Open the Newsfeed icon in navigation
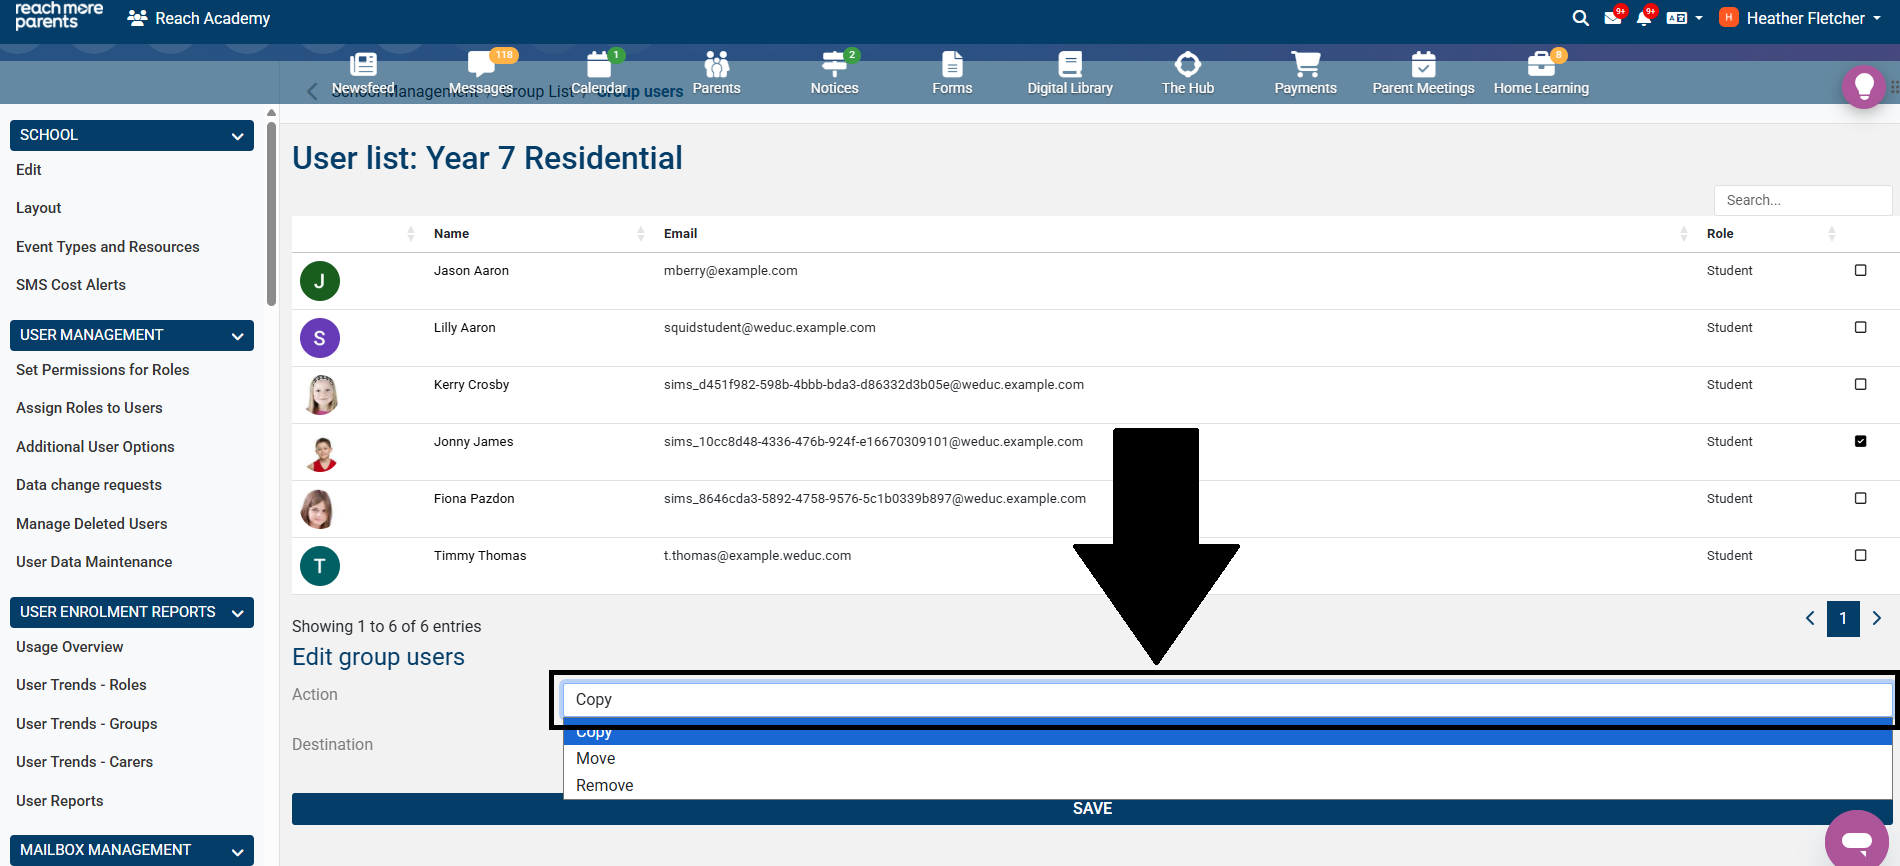The width and height of the screenshot is (1900, 866). tap(363, 66)
